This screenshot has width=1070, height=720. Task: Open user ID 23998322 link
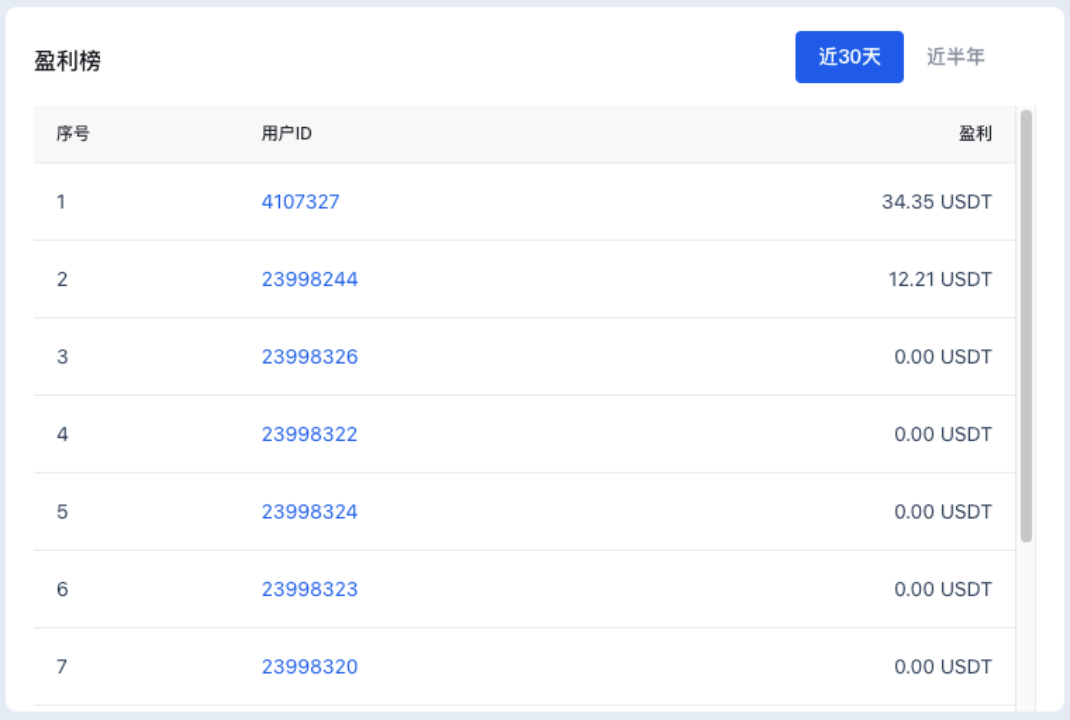(x=310, y=434)
